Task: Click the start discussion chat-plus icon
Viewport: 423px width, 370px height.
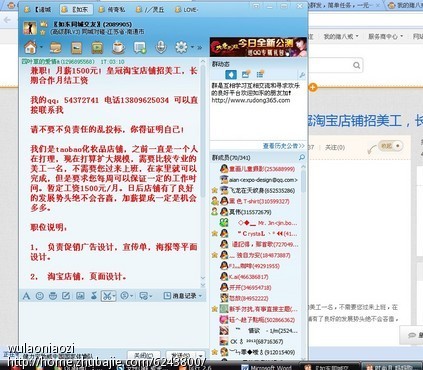Action: tap(139, 48)
